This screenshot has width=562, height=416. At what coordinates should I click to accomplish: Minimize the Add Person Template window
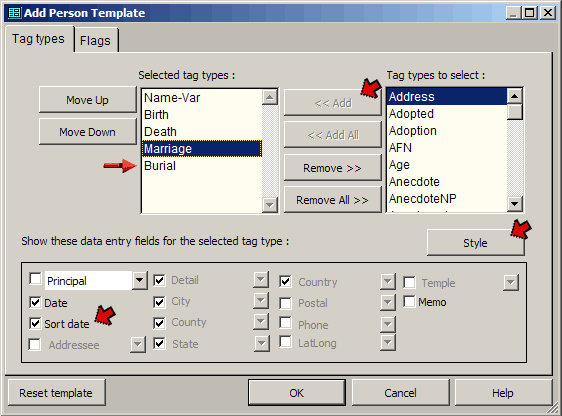514,13
